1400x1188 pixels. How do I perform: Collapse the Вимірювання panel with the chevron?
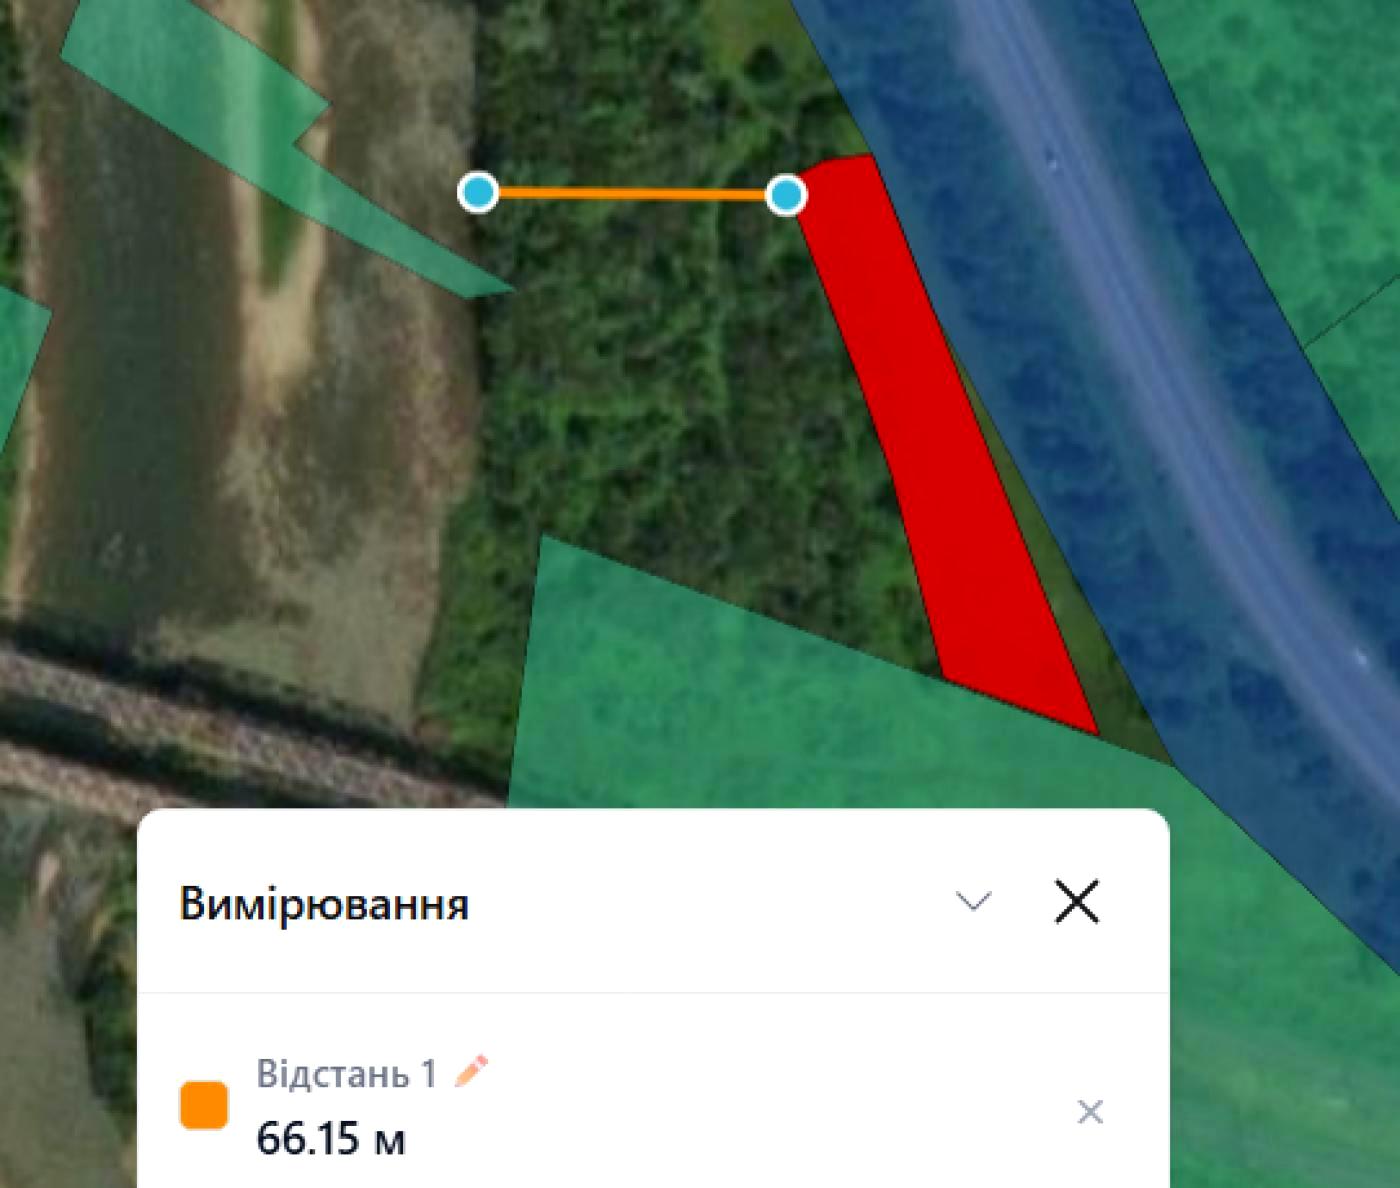point(973,902)
